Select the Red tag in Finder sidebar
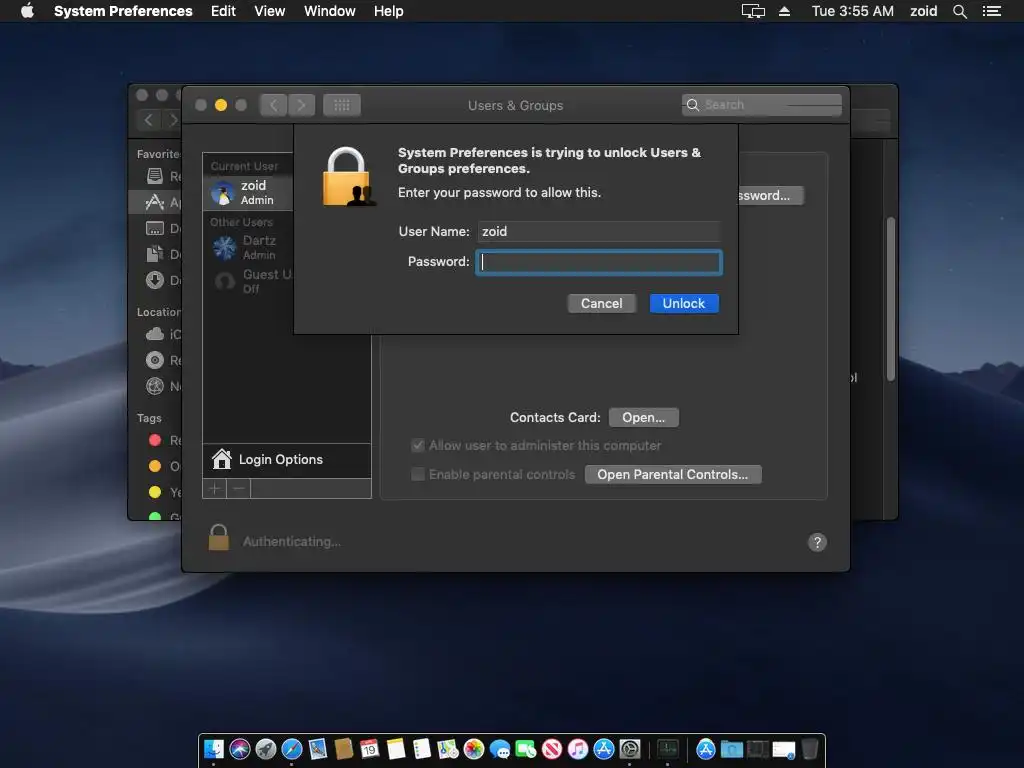This screenshot has width=1024, height=768. (155, 440)
